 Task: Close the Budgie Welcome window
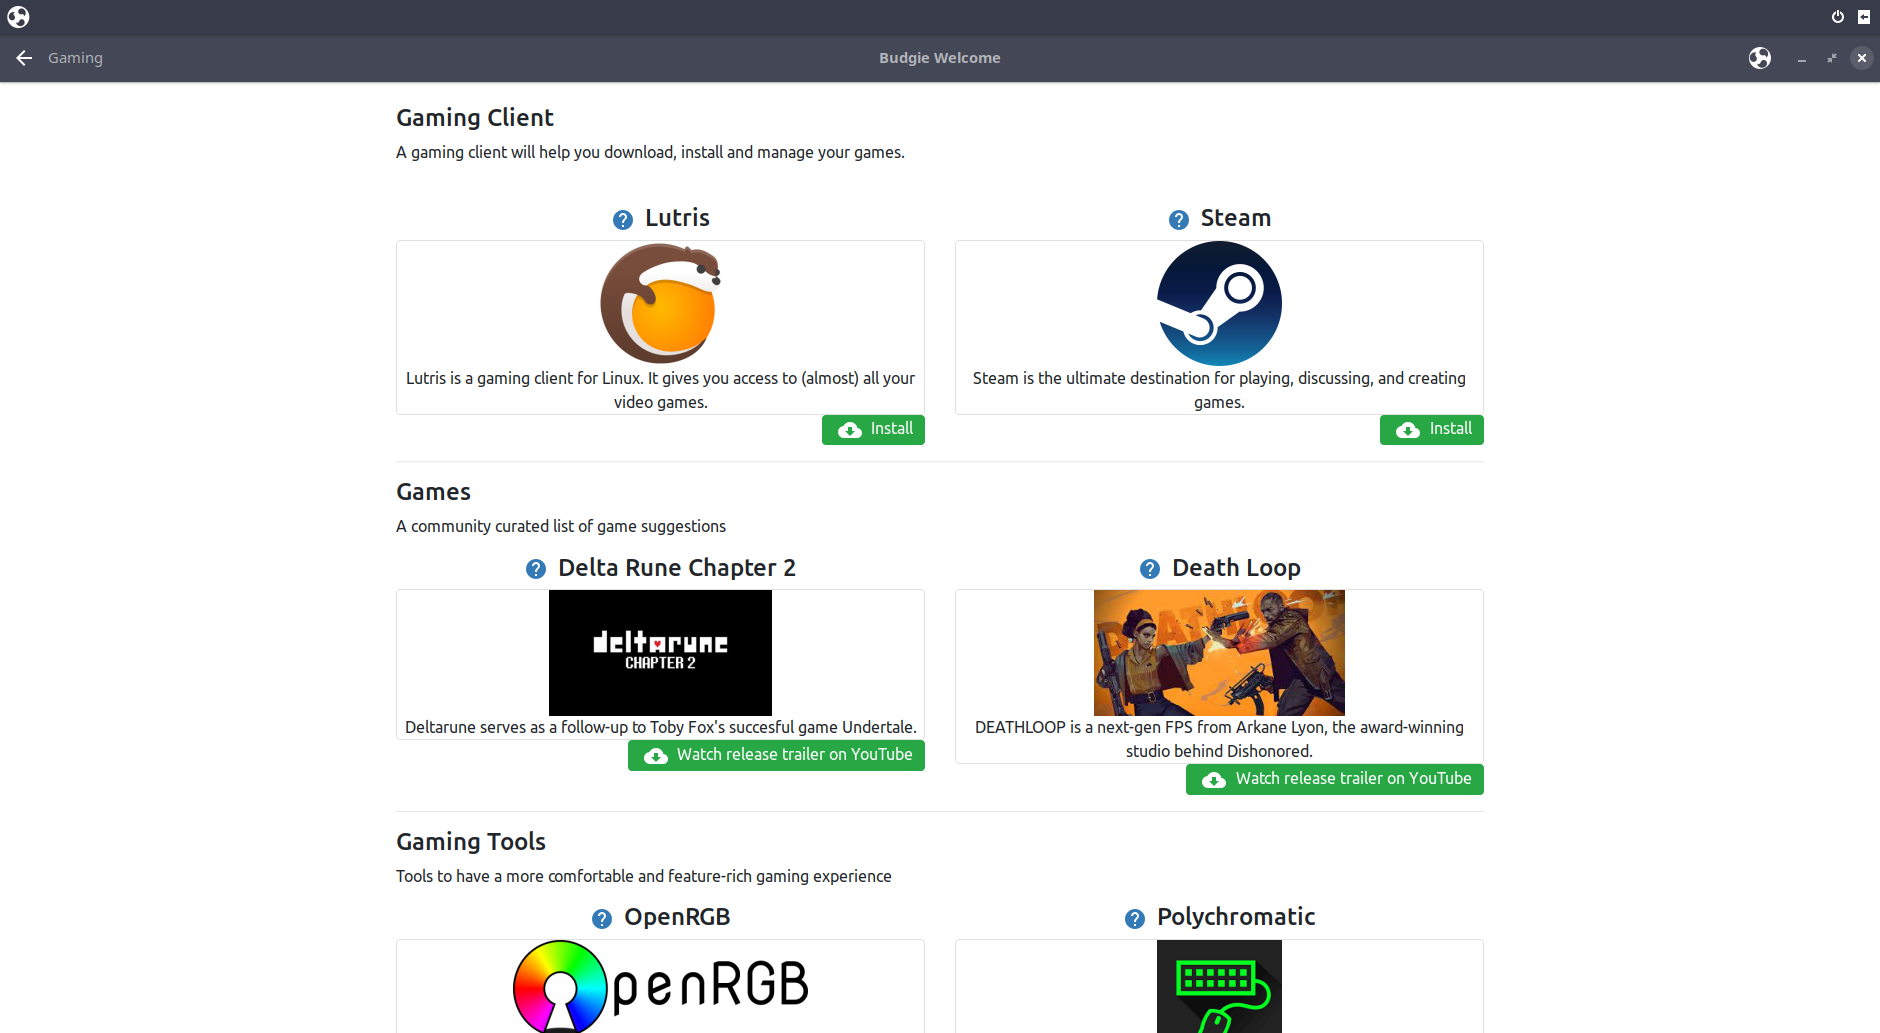point(1862,58)
